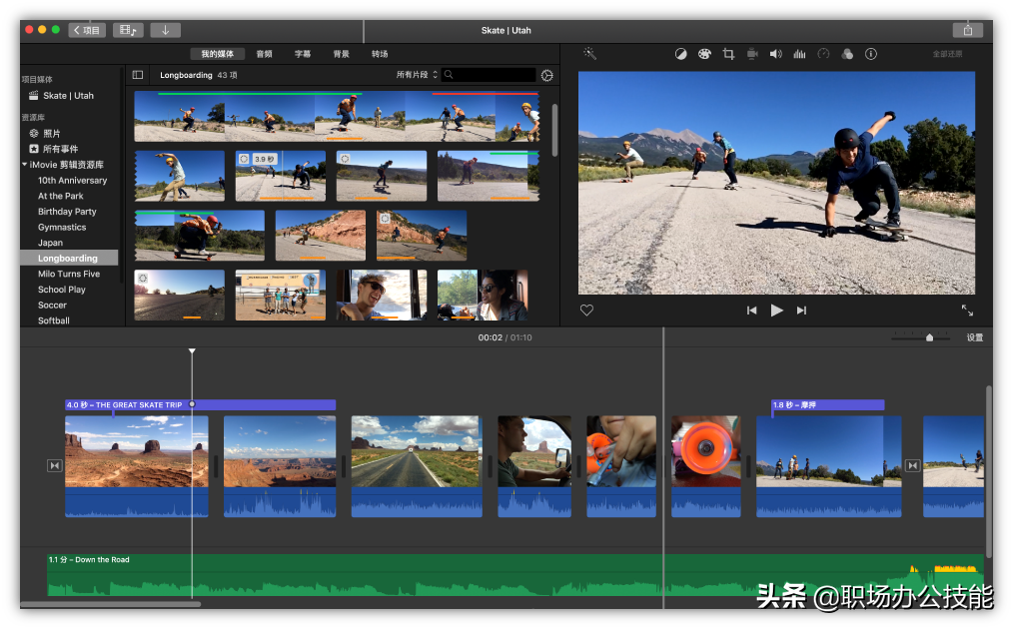Image resolution: width=1013 pixels, height=629 pixels.
Task: Open the color correction palette tool
Action: pyautogui.click(x=704, y=54)
